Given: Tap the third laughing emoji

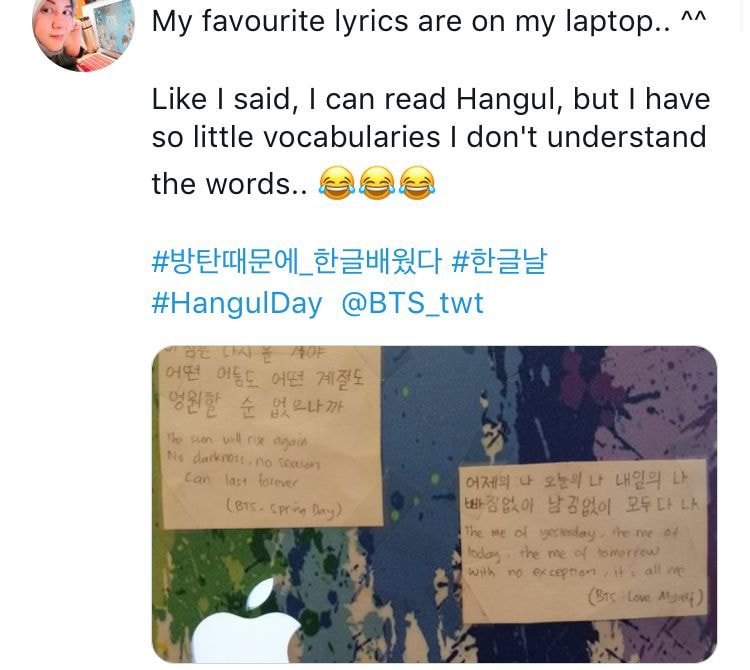Looking at the screenshot, I should [417, 183].
